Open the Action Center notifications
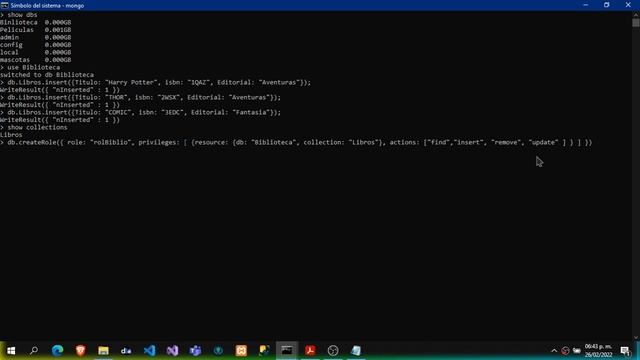 (x=625, y=351)
